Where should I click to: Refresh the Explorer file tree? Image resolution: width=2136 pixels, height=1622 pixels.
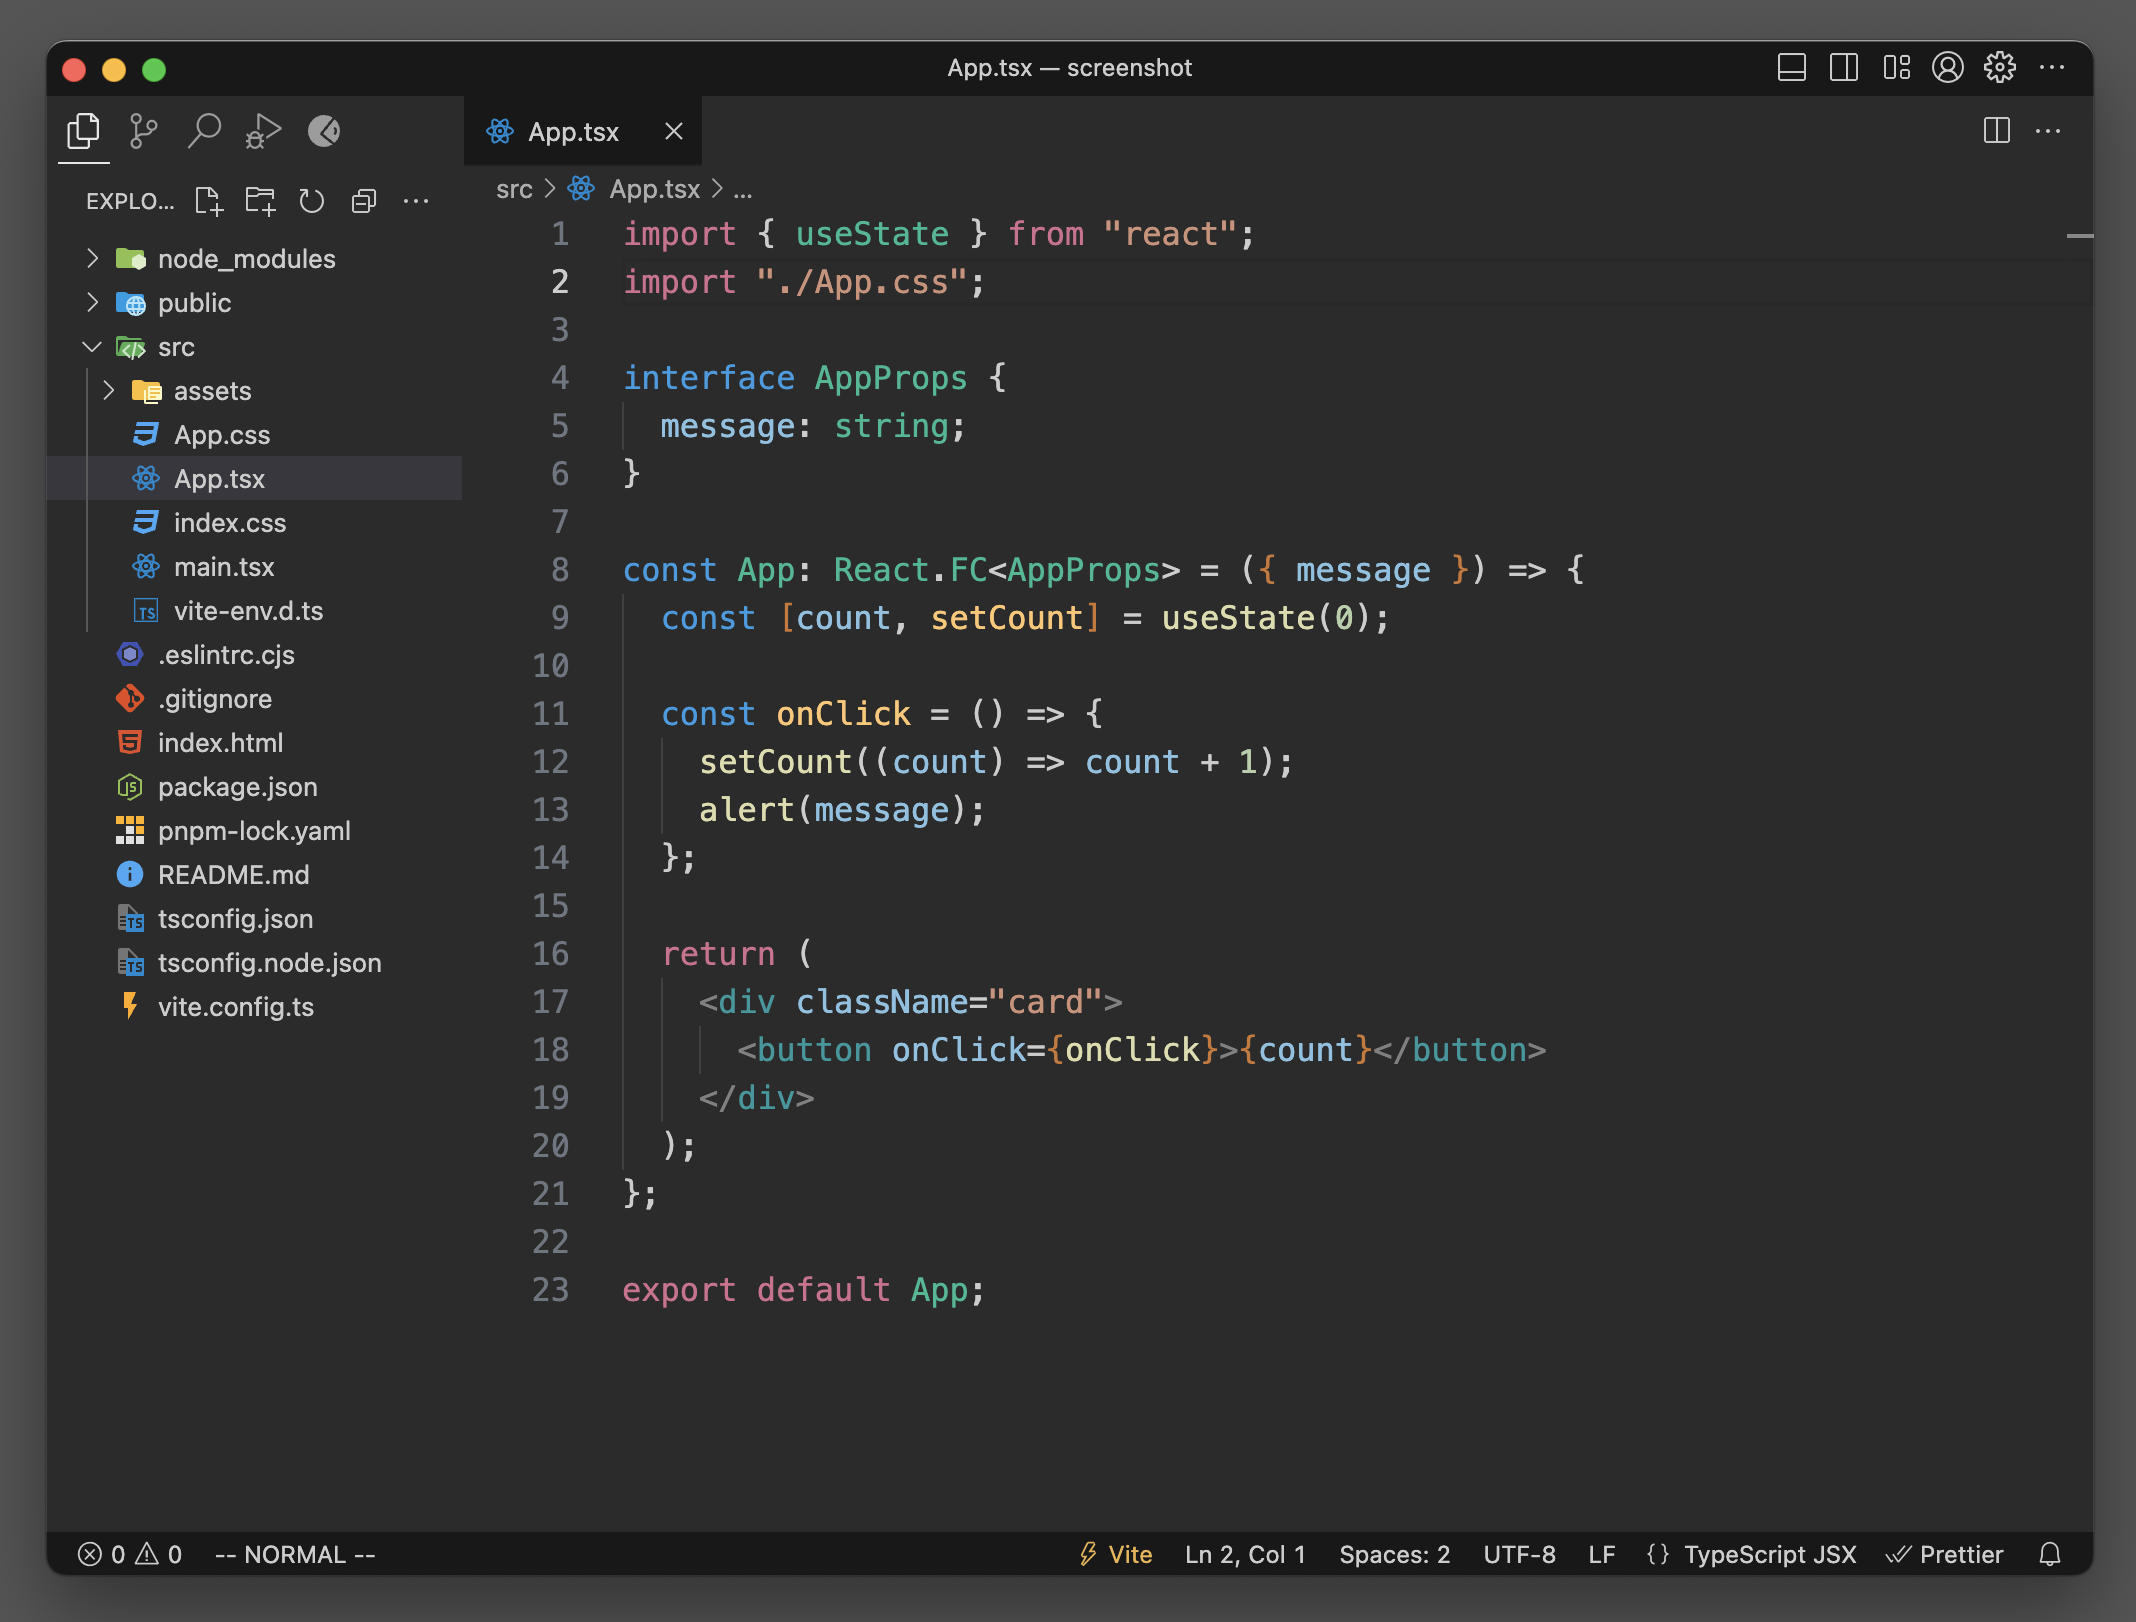(312, 201)
